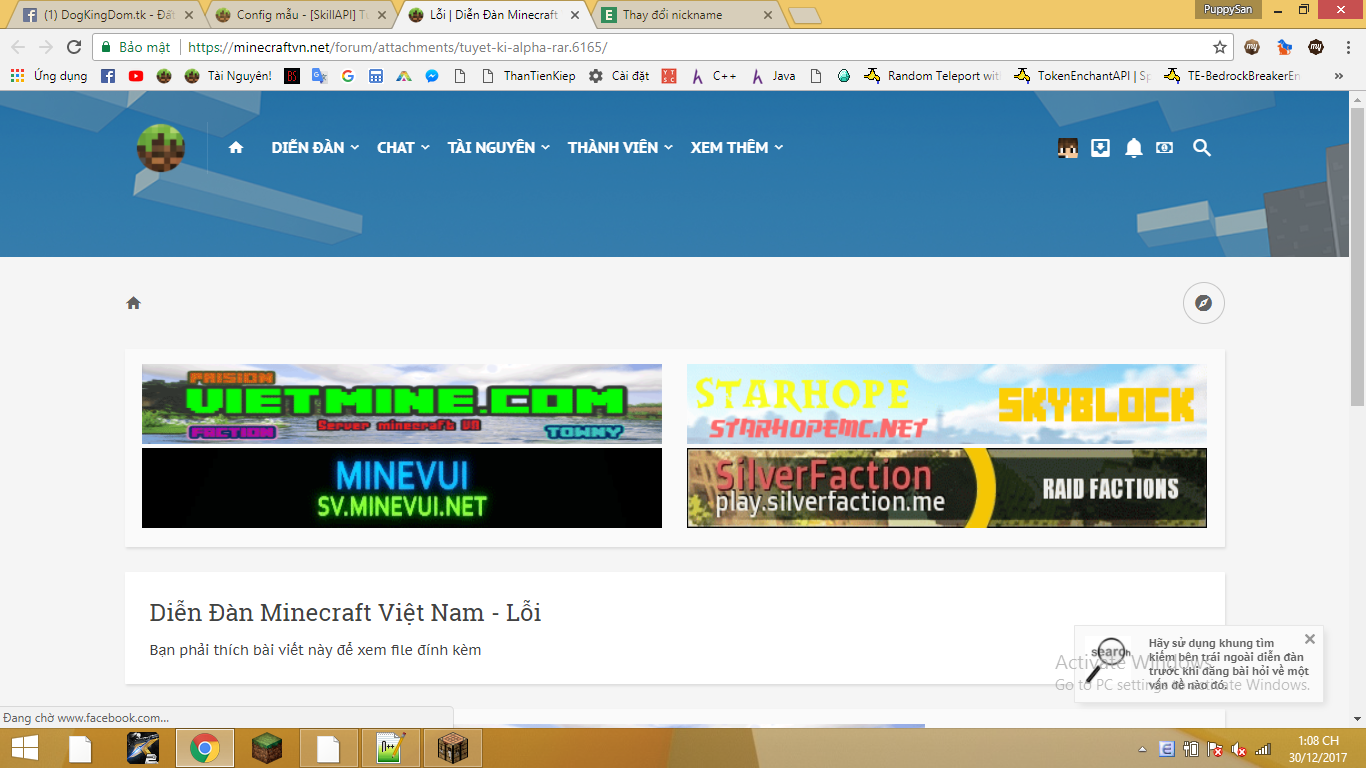Click the compass navigation button
This screenshot has height=768, width=1366.
click(x=1204, y=303)
